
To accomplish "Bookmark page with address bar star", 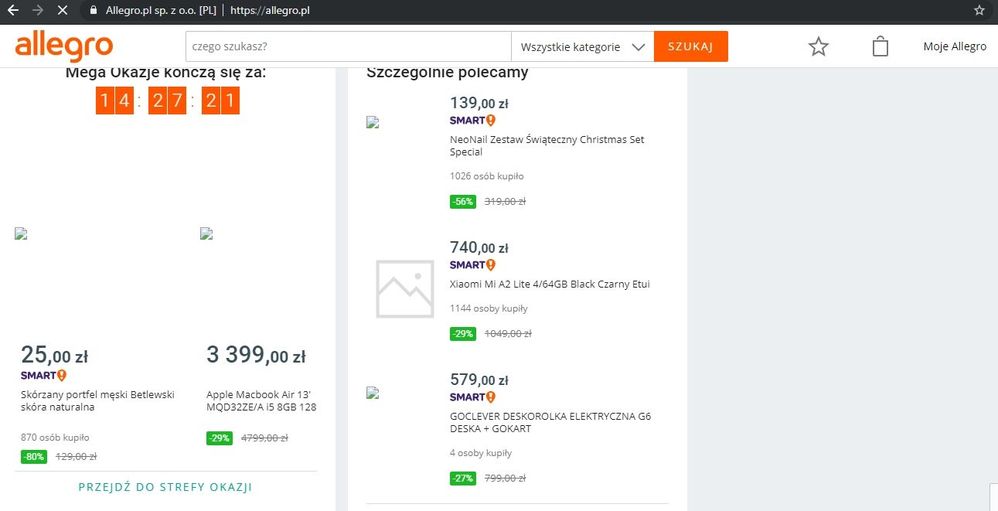I will click(978, 10).
